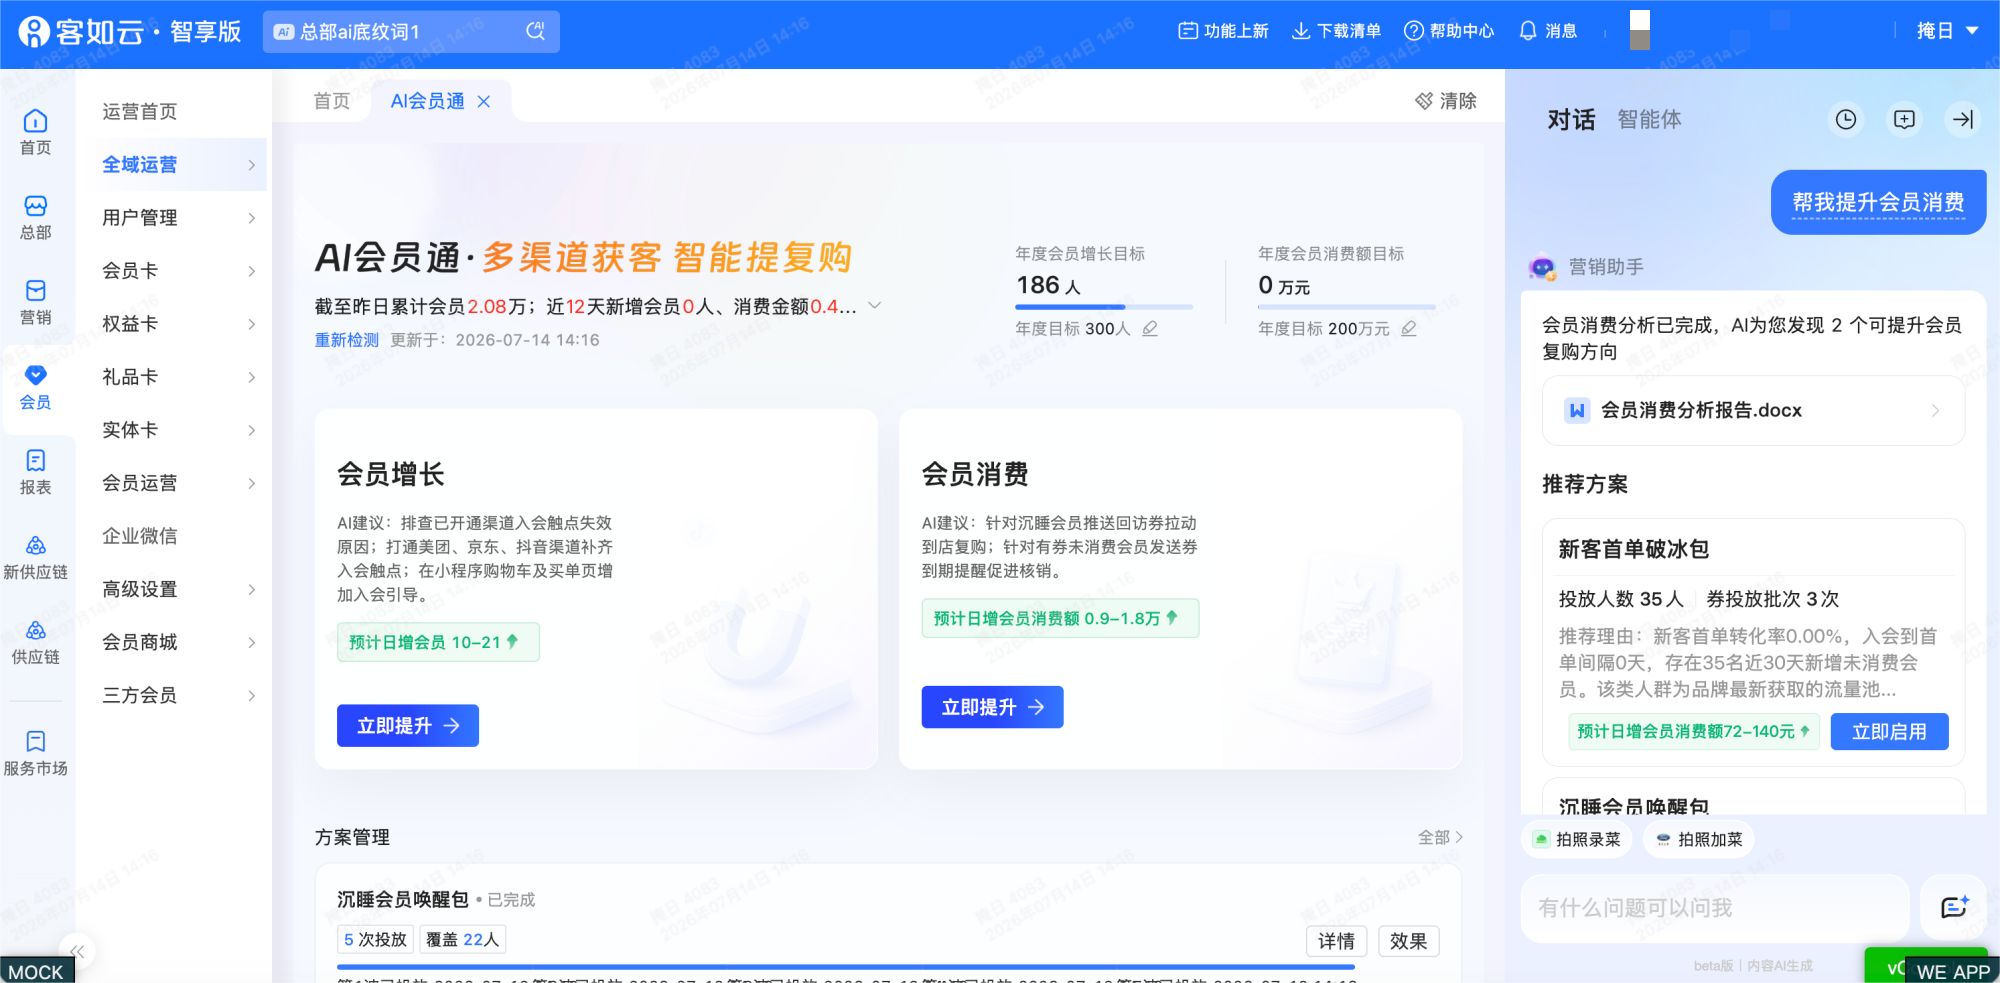
Task: Open 总部 section icon
Action: [36, 217]
